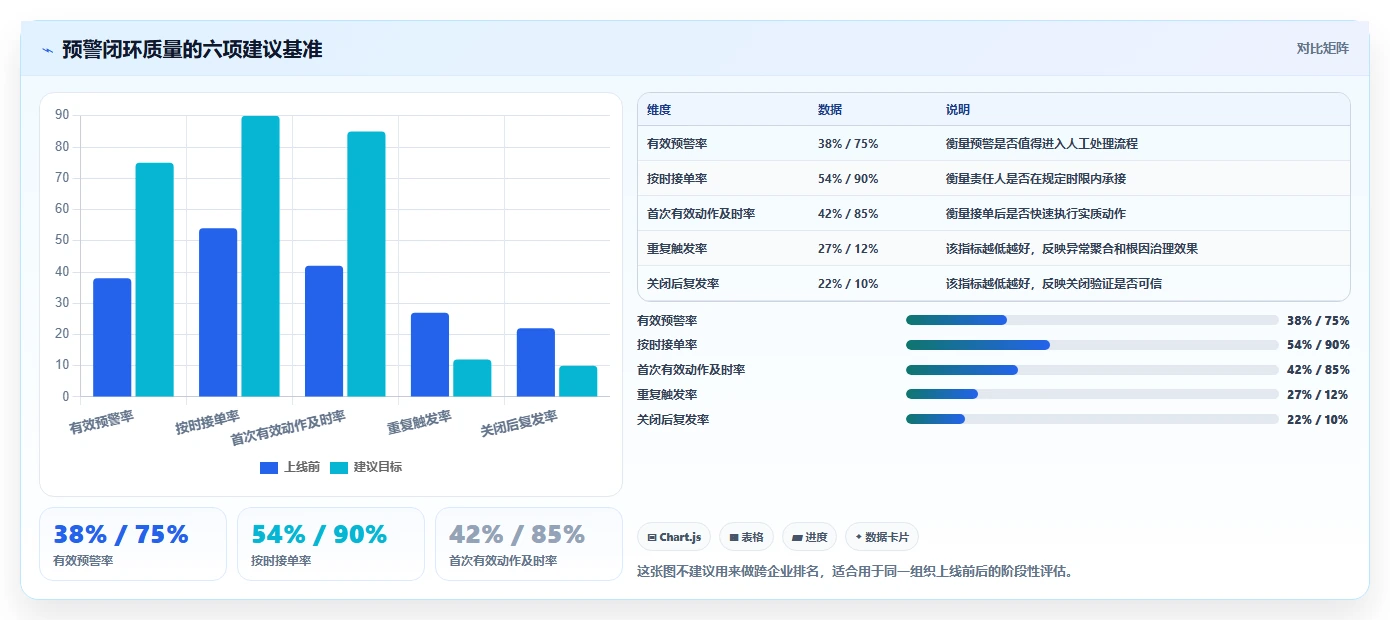This screenshot has height=620, width=1390.
Task: Select the Chart.js tag chip
Action: click(x=674, y=537)
